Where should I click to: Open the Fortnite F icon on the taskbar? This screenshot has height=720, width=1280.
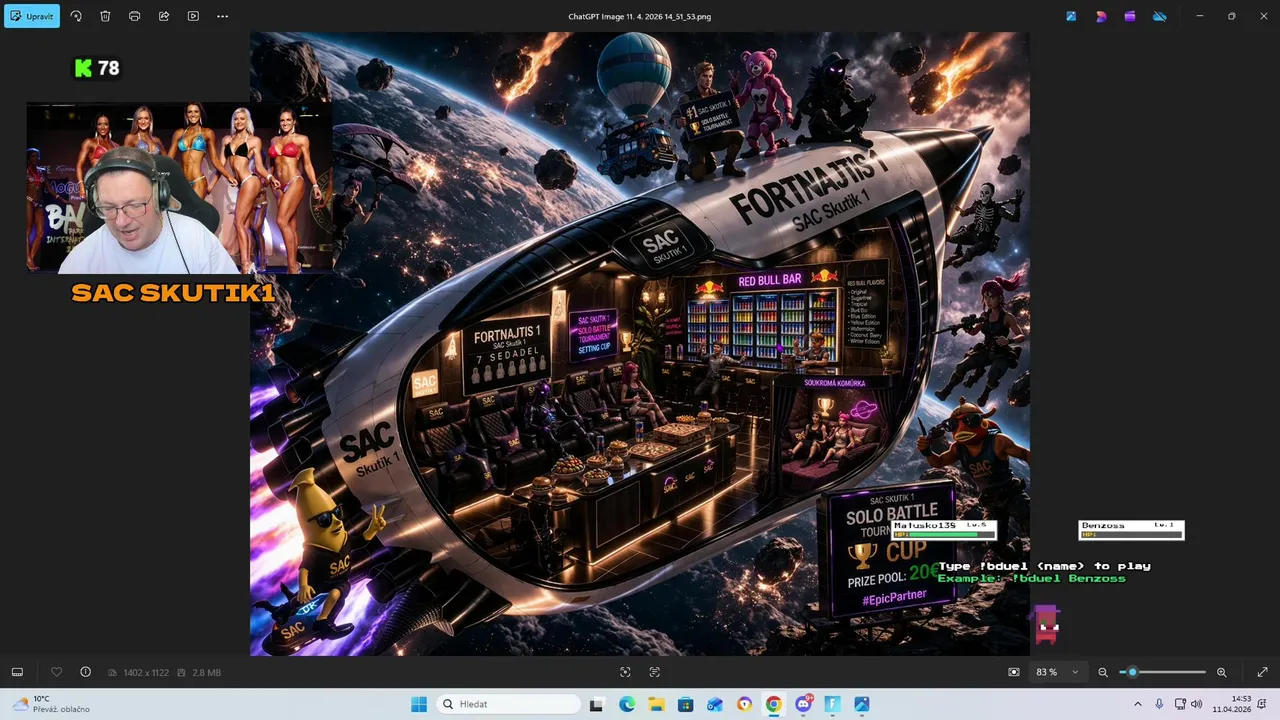(832, 704)
